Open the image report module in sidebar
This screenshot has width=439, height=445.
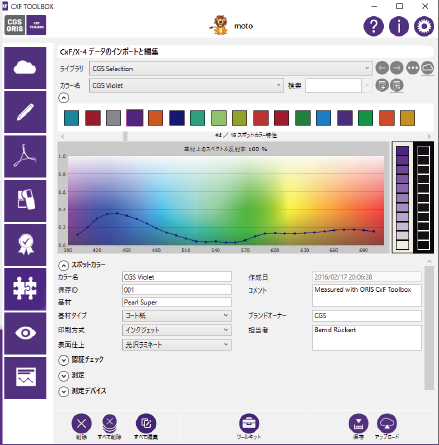pyautogui.click(x=25, y=377)
